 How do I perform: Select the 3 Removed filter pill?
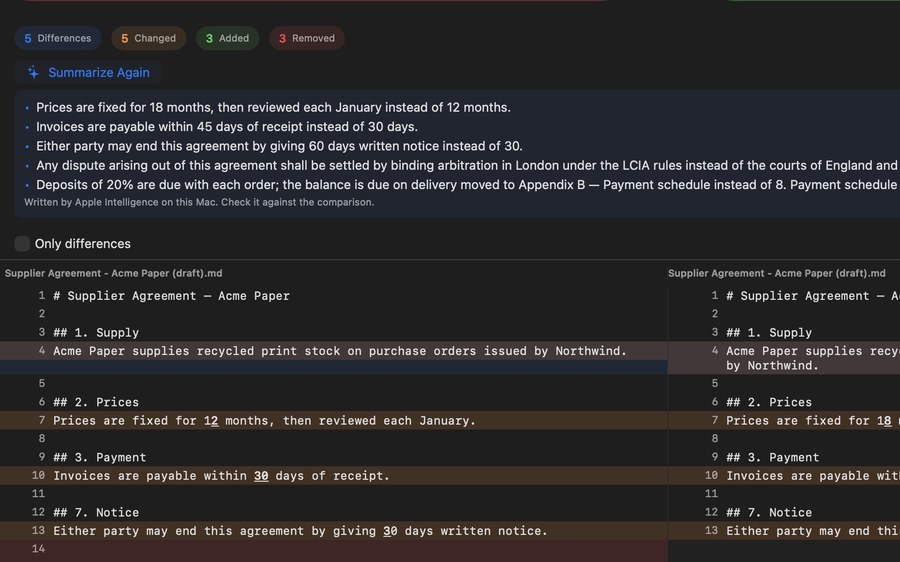coord(307,38)
